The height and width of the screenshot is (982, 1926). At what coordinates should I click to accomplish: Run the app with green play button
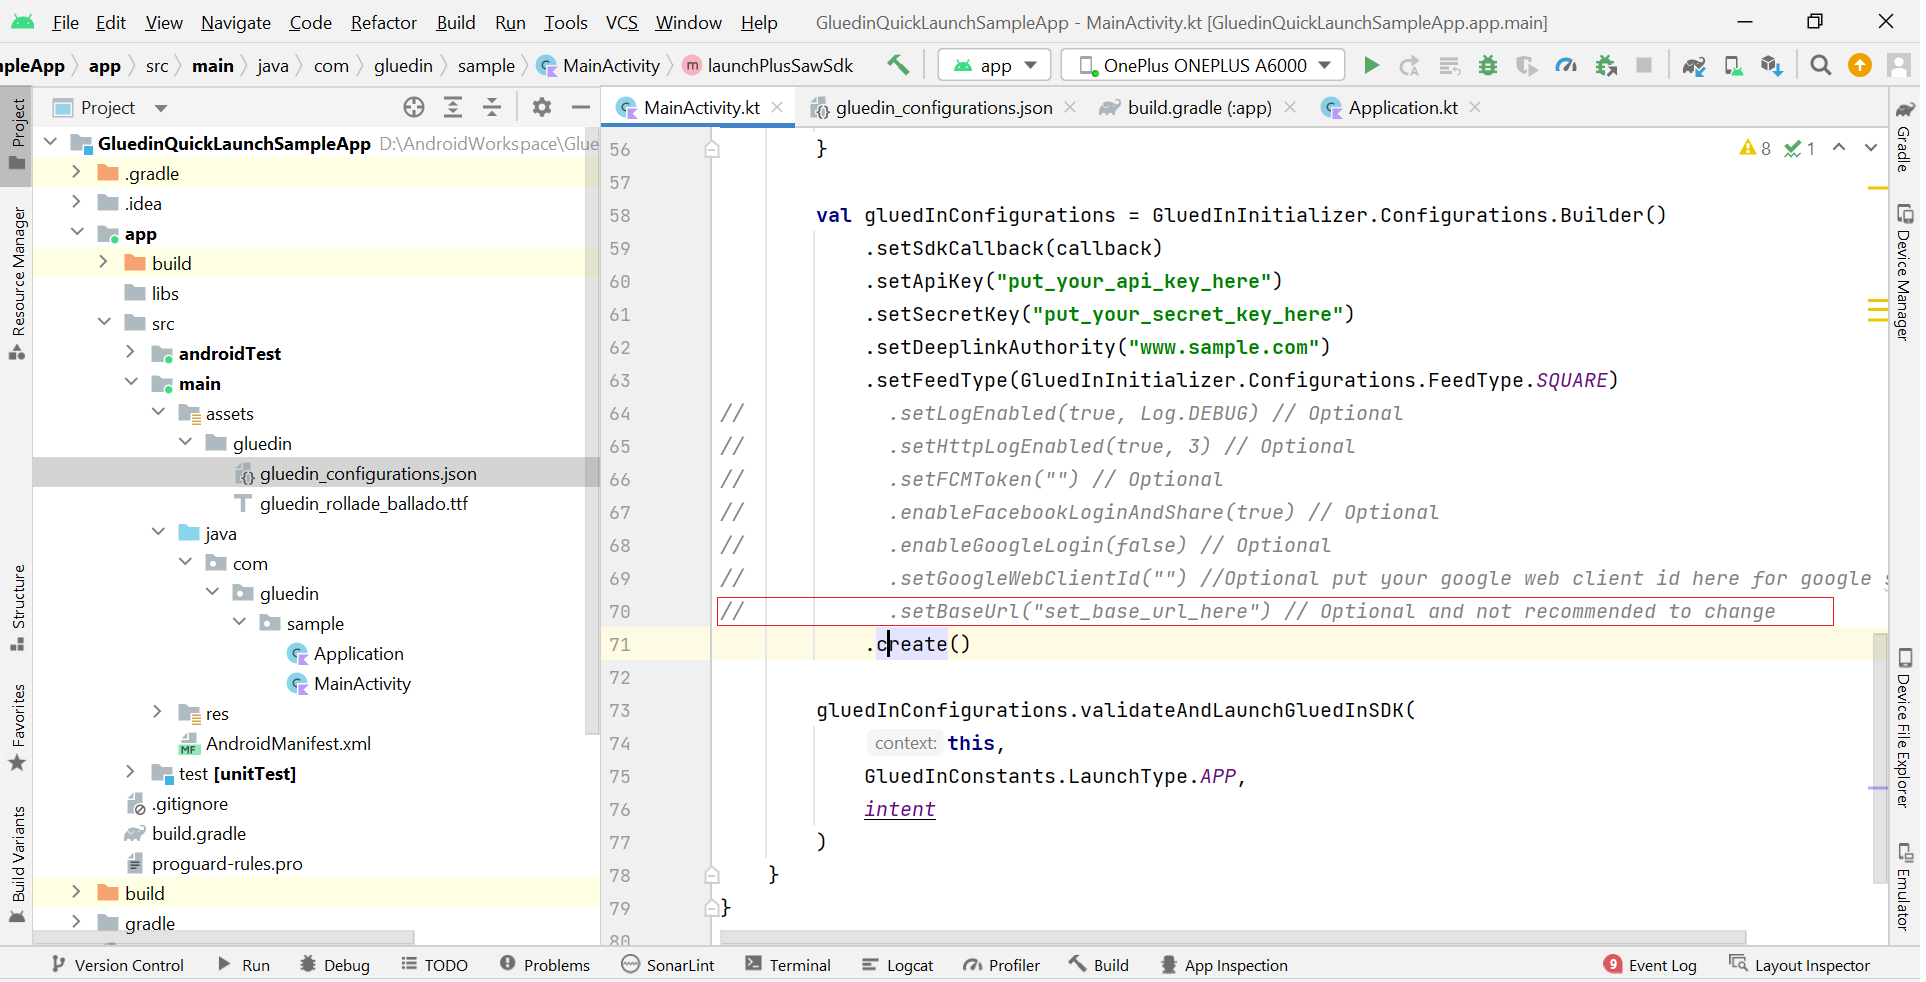click(x=1371, y=65)
